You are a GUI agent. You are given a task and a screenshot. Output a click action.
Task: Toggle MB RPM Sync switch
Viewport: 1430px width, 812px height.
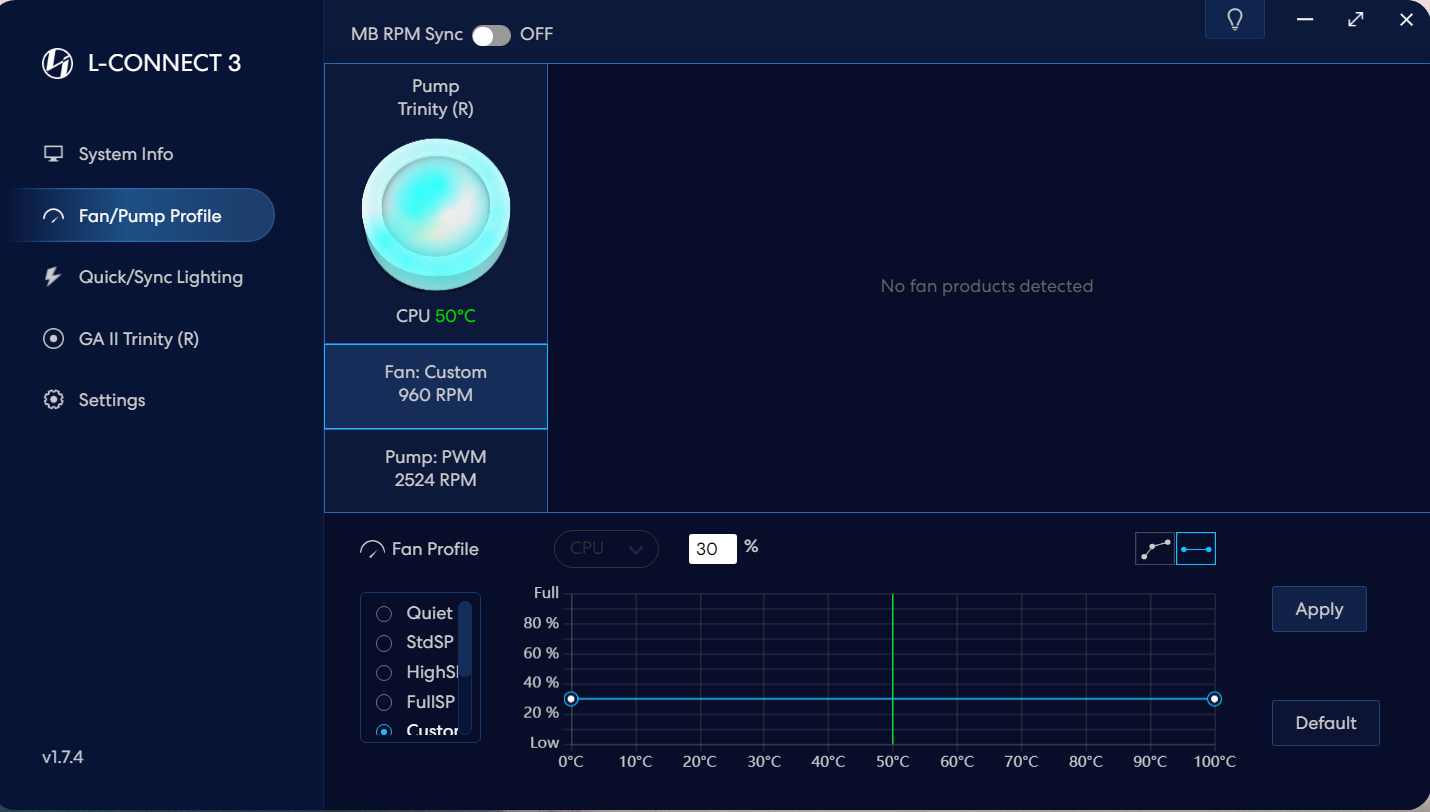pyautogui.click(x=491, y=35)
